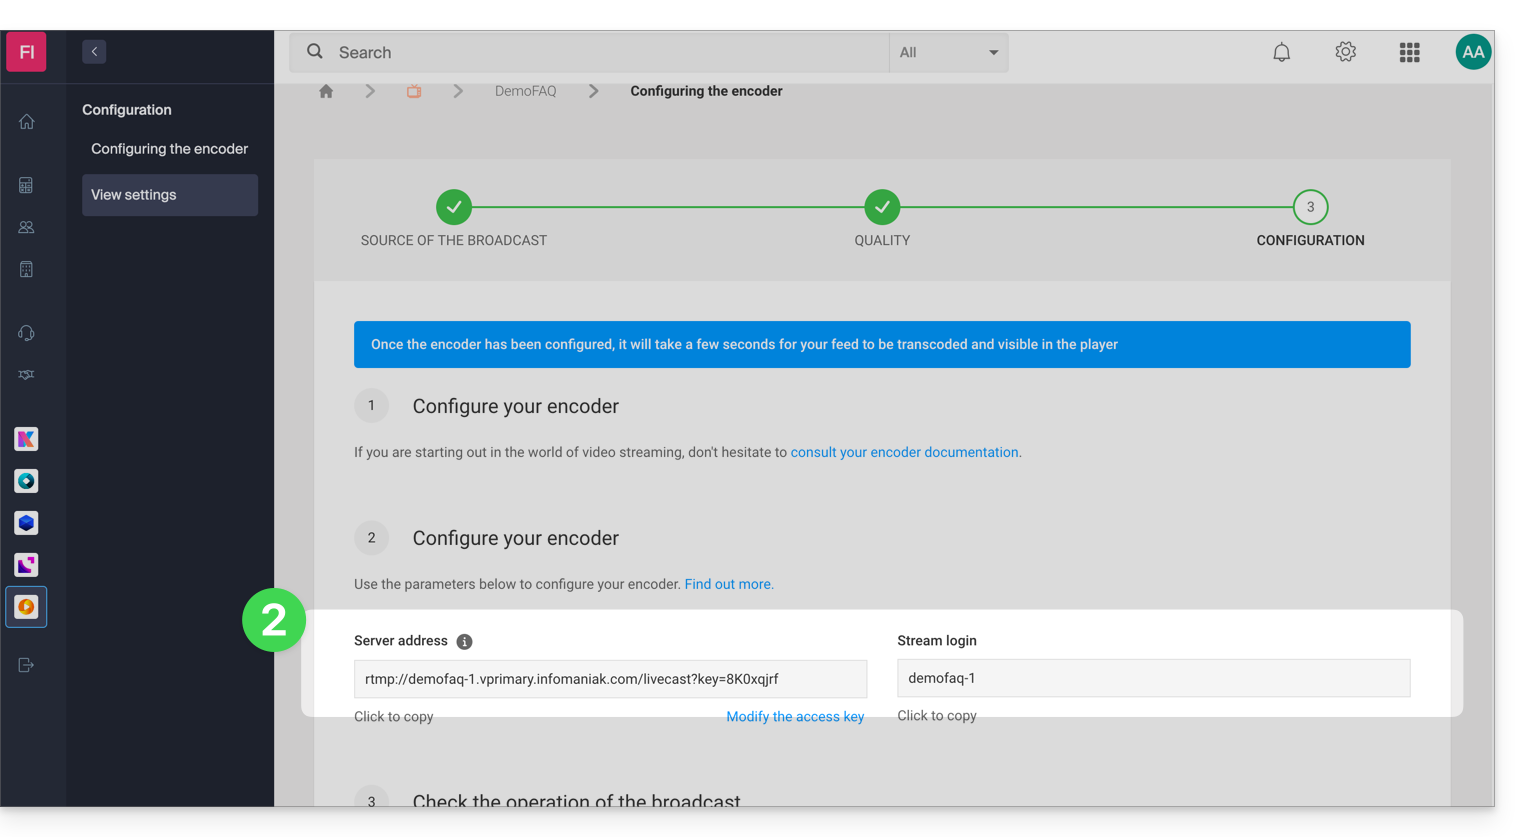Click the Stream login field to copy
This screenshot has height=837, width=1525.
[x=1153, y=678]
